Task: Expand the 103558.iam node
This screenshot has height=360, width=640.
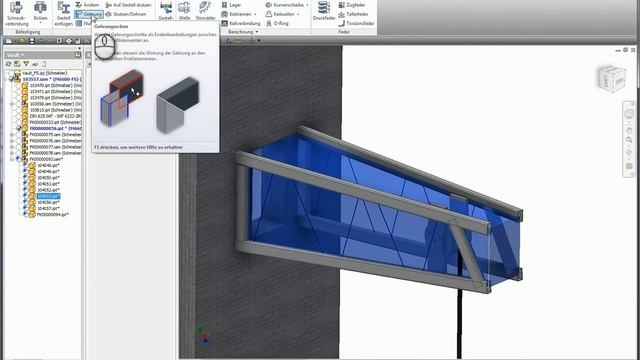Action: tap(12, 104)
